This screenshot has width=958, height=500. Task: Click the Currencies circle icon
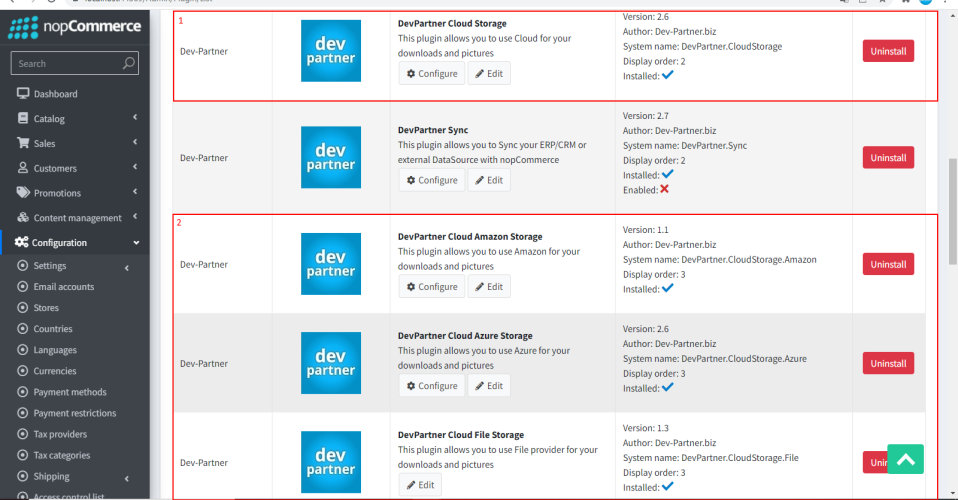[23, 370]
